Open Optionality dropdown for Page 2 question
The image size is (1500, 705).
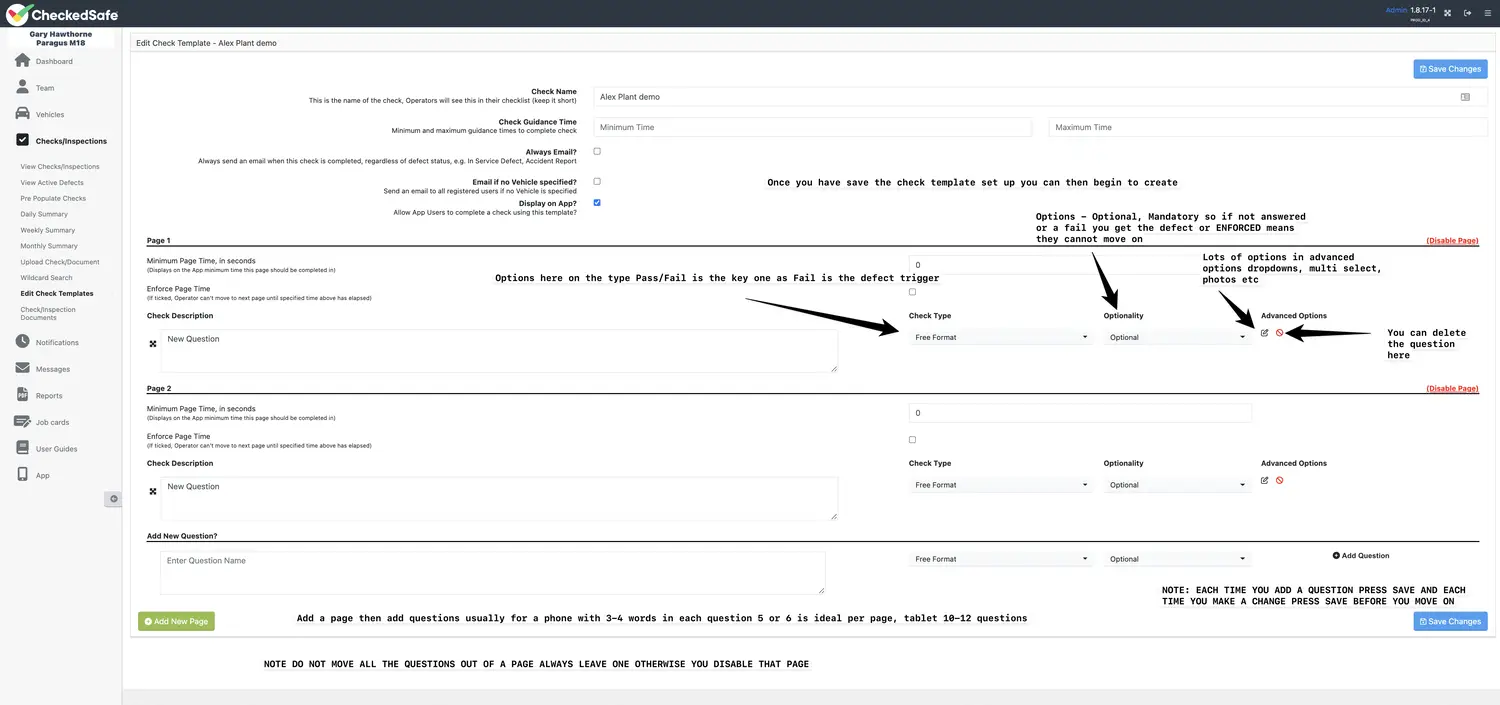pos(1177,485)
